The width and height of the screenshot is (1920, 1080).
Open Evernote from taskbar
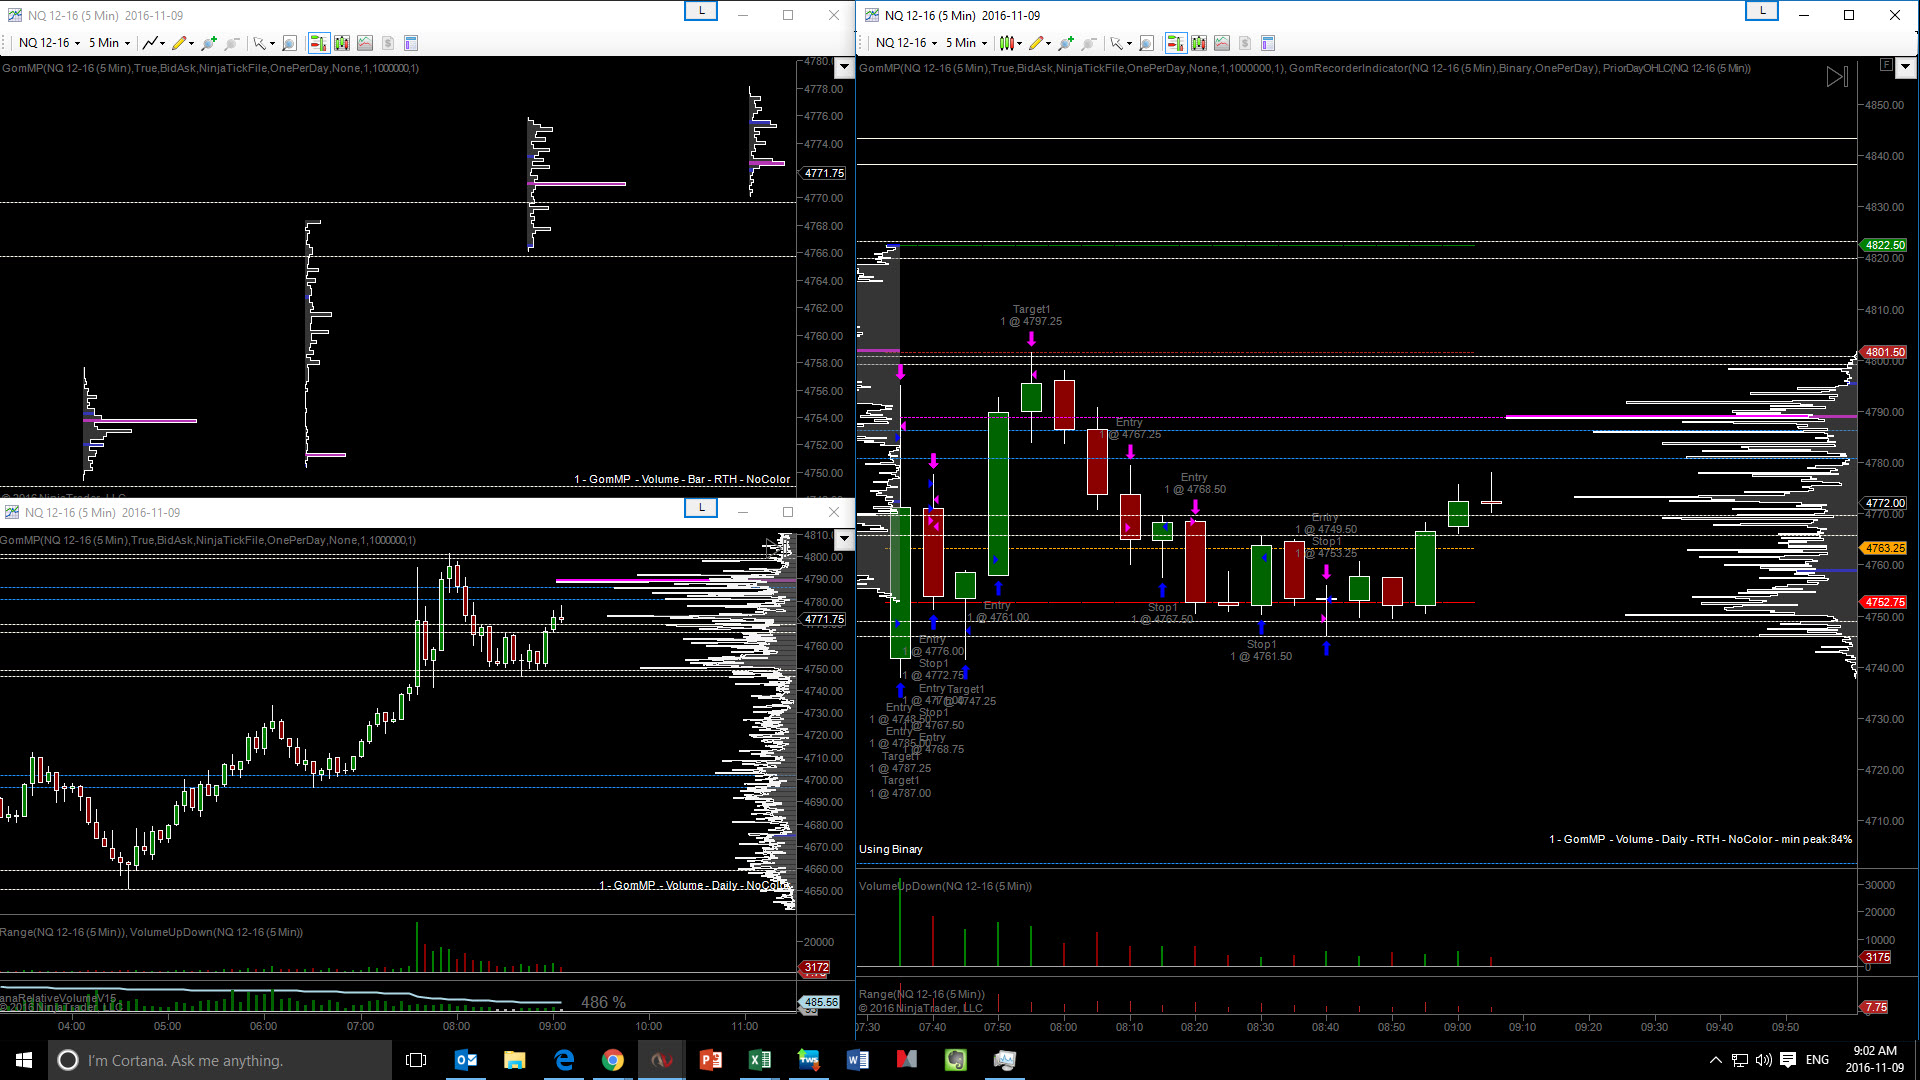[956, 1060]
